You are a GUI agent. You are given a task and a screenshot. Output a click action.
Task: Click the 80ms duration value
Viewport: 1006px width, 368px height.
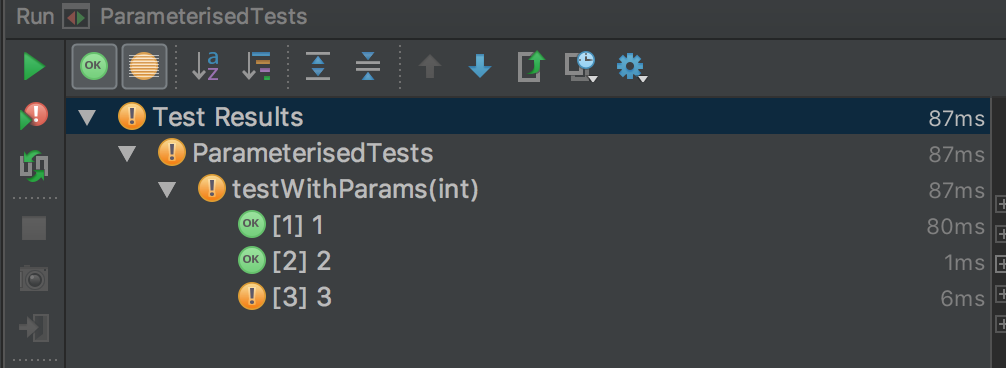(x=955, y=226)
